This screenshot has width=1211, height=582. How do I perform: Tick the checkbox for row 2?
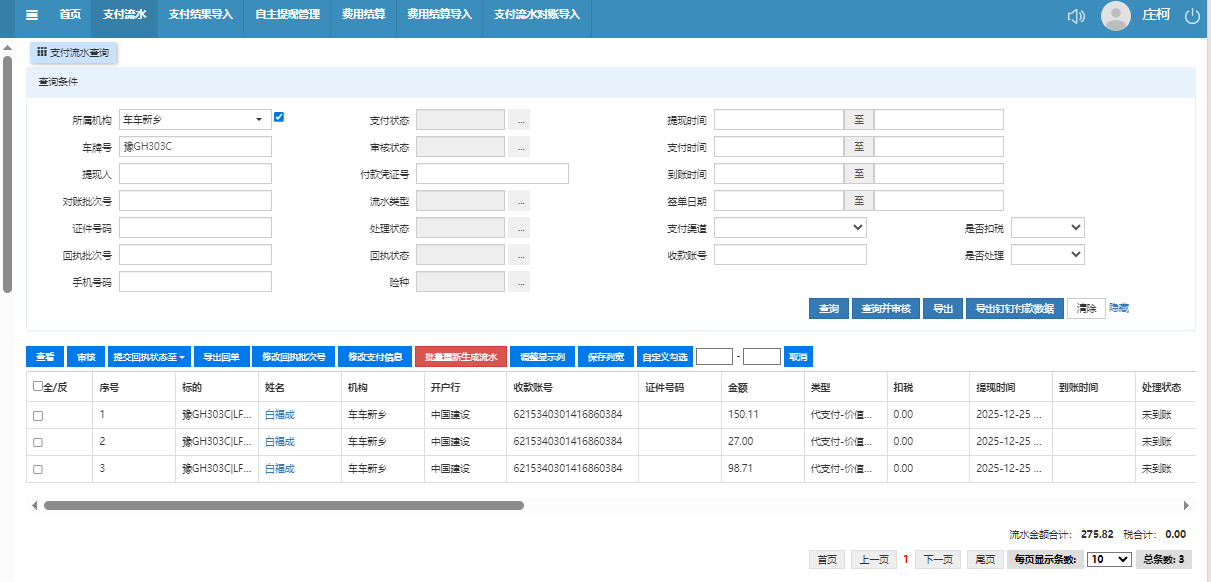(38, 442)
